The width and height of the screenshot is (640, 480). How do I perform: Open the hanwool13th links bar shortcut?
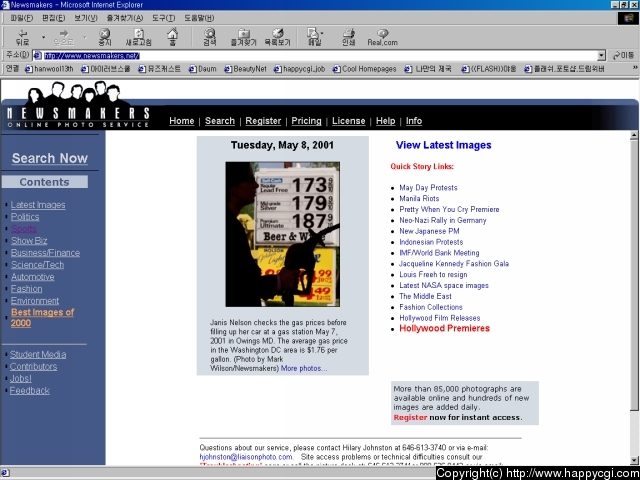click(x=49, y=69)
